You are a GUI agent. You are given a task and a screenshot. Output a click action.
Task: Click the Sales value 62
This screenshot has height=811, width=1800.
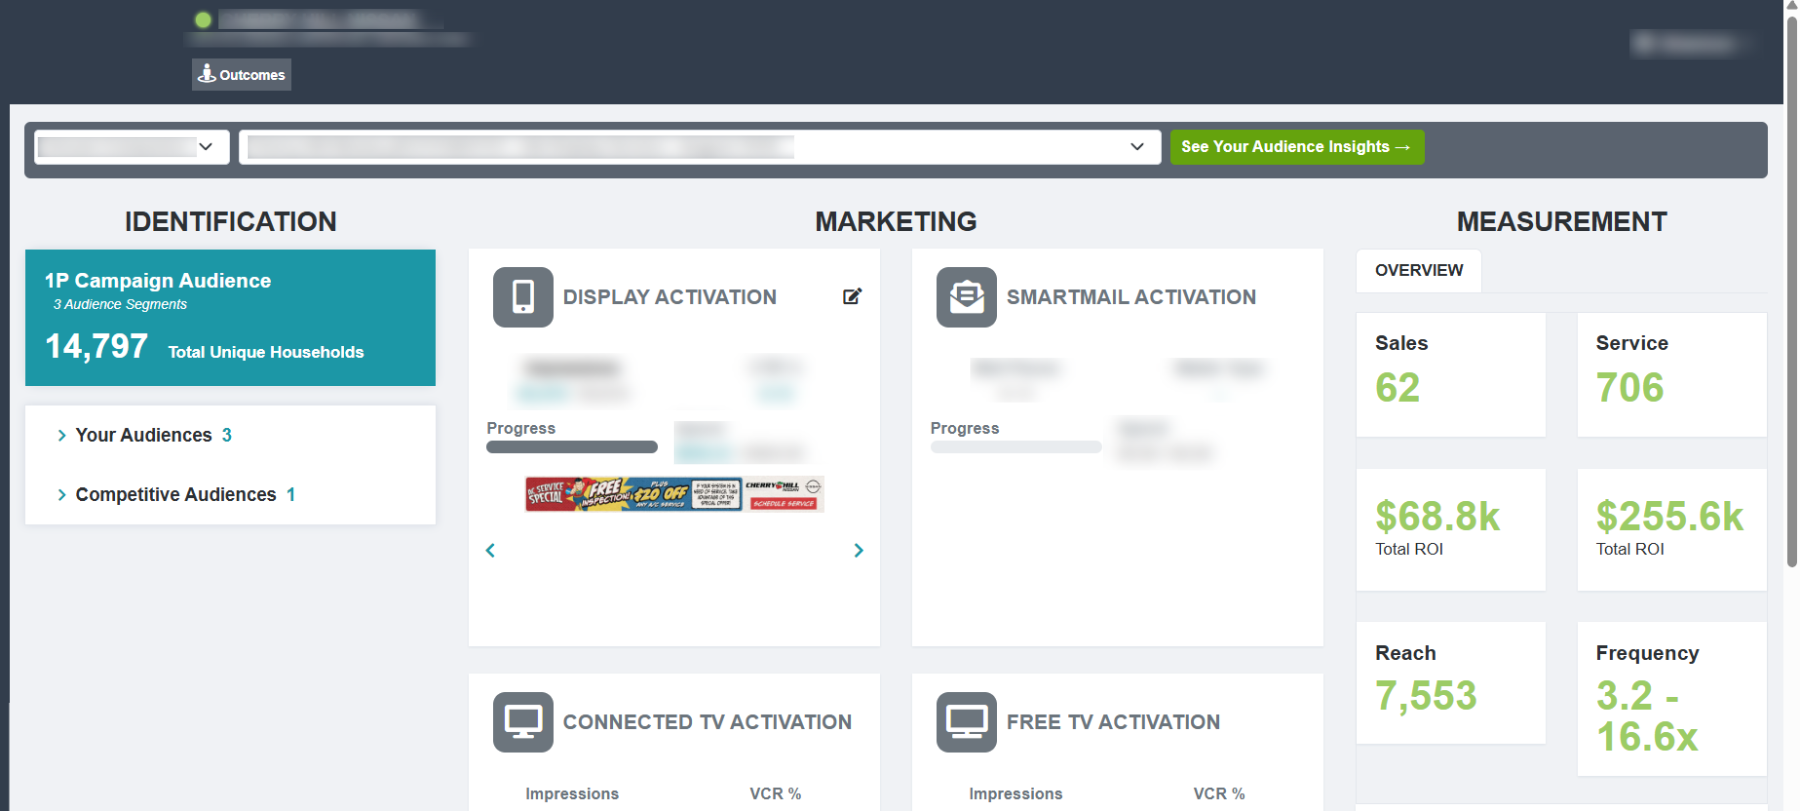[1397, 388]
